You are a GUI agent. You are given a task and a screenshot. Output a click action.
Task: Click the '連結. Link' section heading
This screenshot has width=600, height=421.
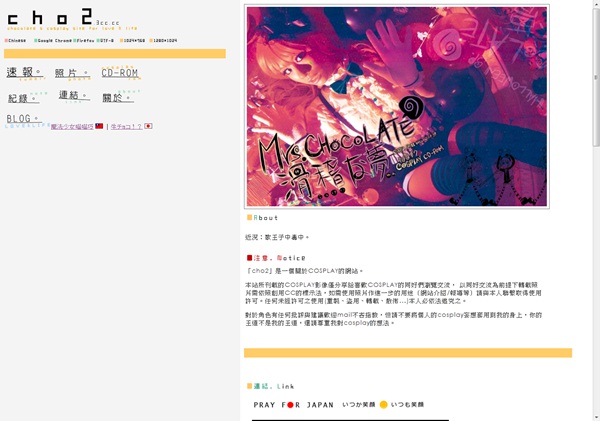point(271,386)
